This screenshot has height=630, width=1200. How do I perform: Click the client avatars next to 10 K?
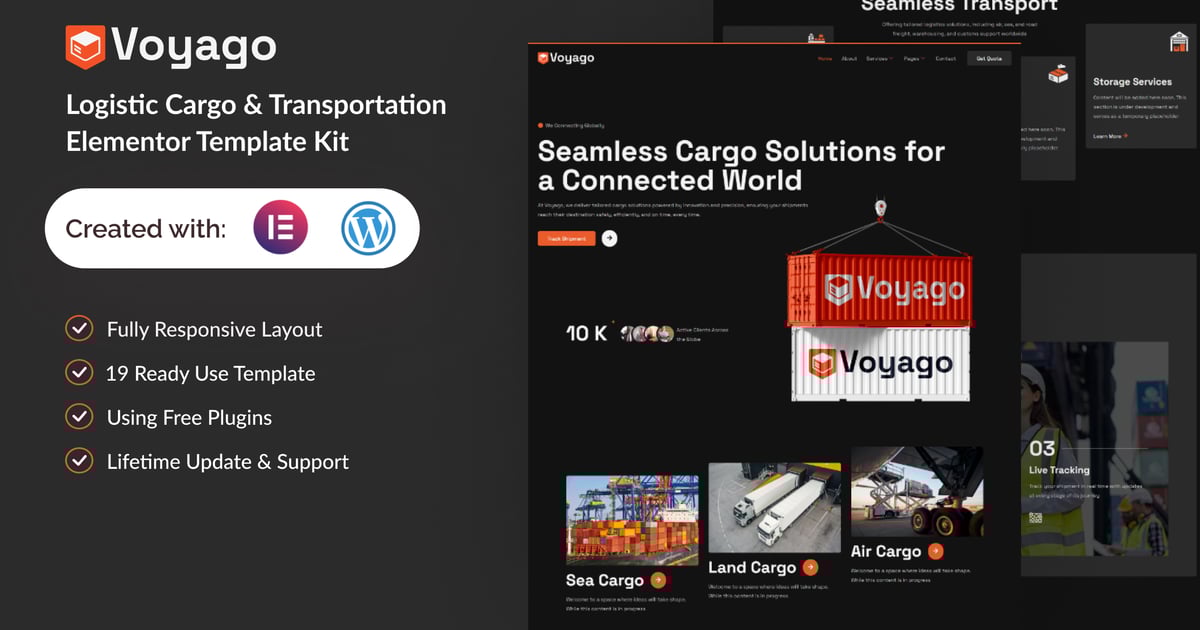646,334
